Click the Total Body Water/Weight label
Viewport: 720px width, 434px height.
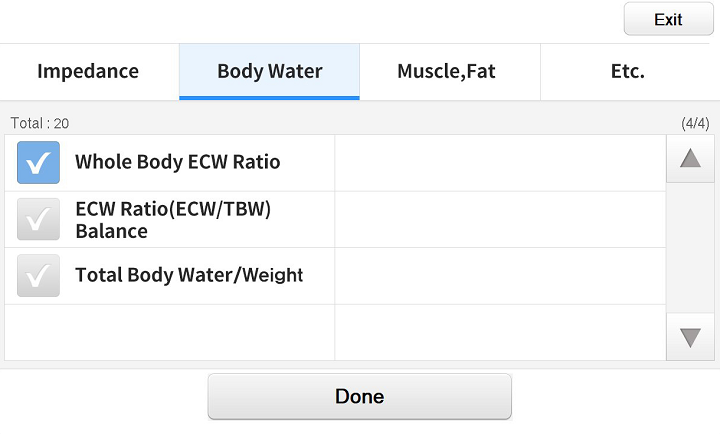click(x=189, y=275)
